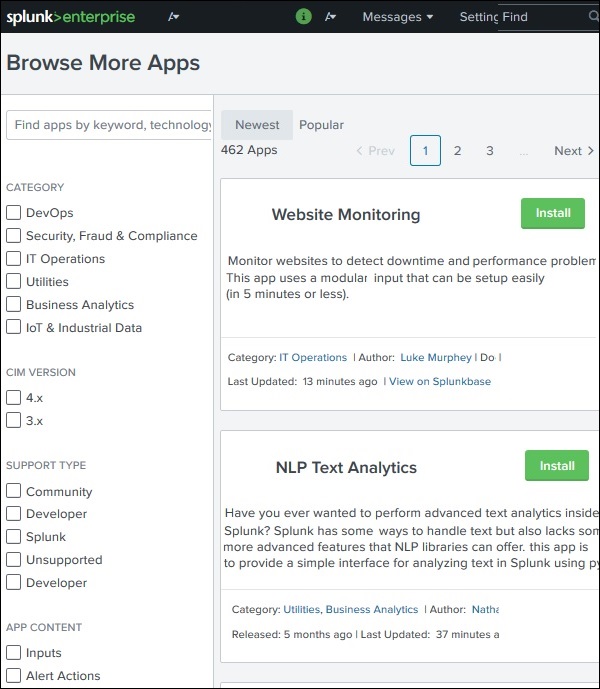
Task: Click the icon right of the Splunk logo
Action: tap(174, 16)
